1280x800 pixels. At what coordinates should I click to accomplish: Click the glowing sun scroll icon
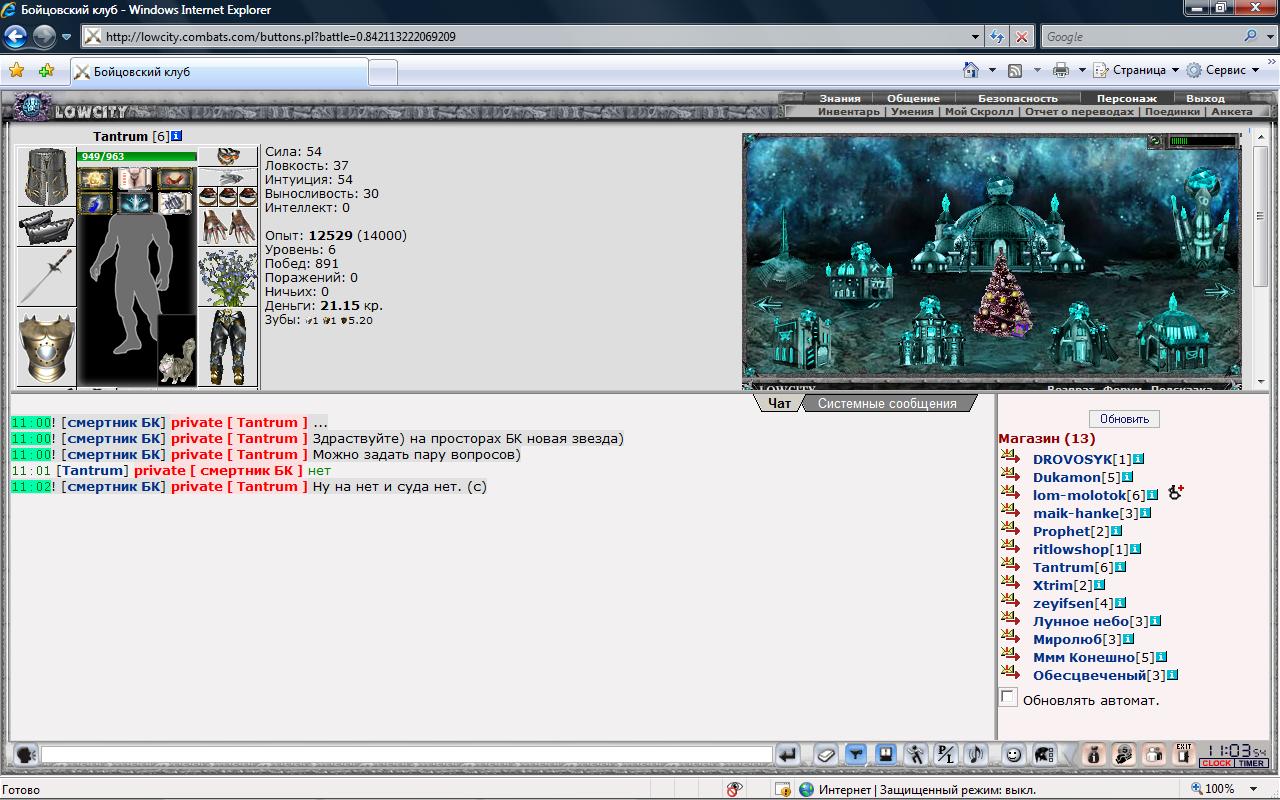(x=95, y=179)
